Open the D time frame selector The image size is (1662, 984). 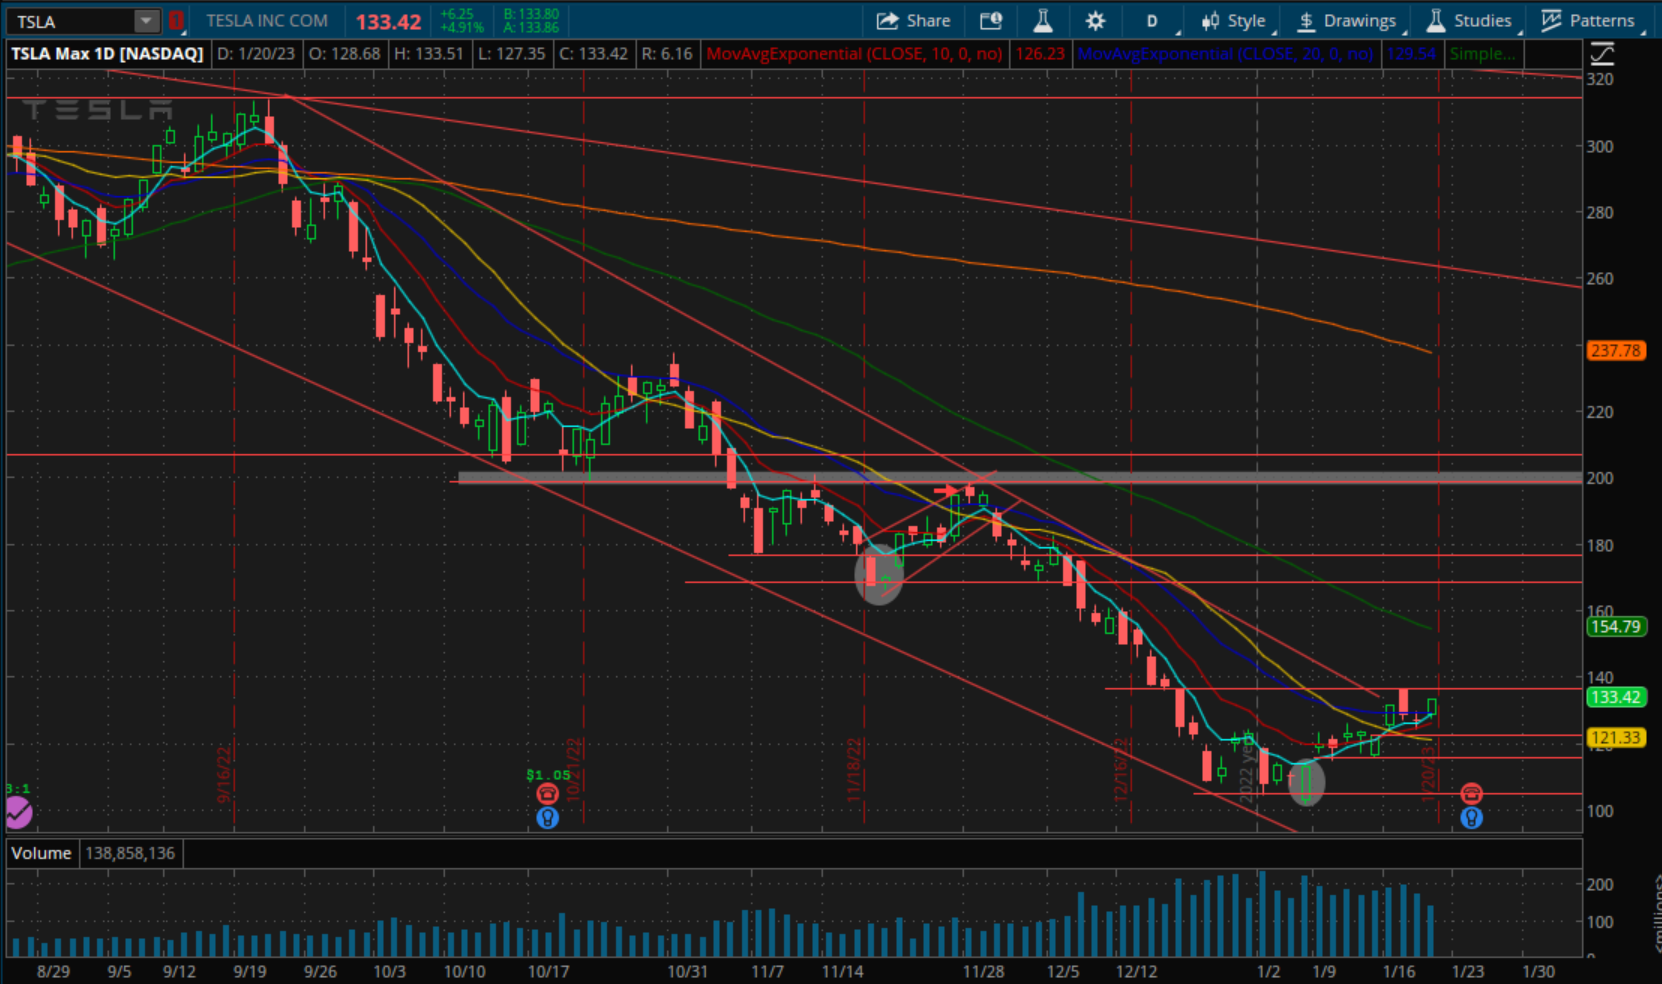tap(1152, 21)
